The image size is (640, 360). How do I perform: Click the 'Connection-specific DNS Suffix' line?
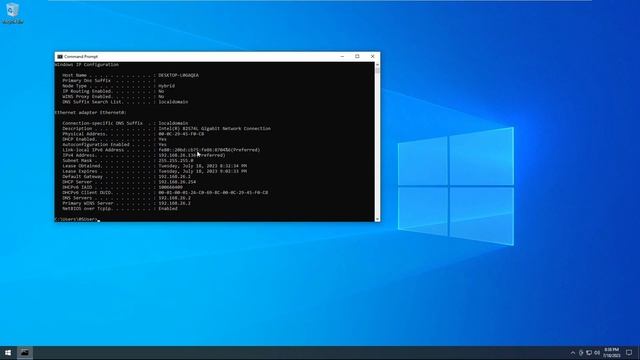pos(125,123)
